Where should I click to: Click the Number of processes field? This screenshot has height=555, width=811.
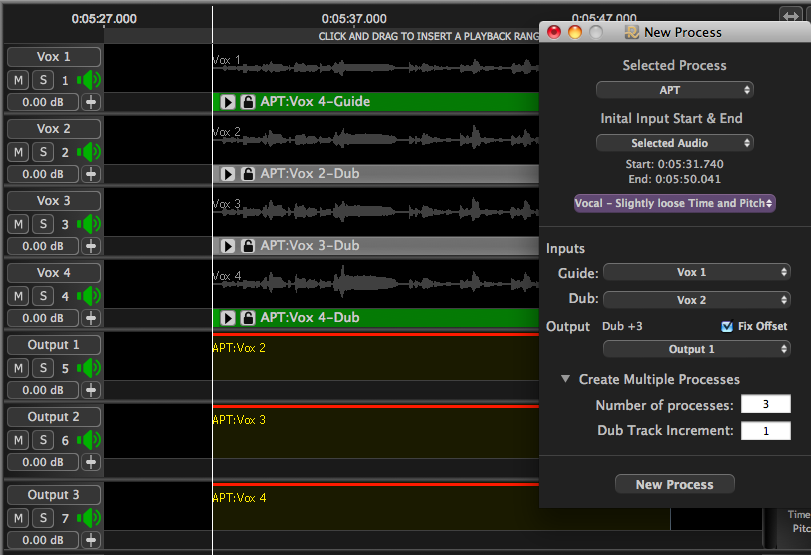pyautogui.click(x=765, y=405)
